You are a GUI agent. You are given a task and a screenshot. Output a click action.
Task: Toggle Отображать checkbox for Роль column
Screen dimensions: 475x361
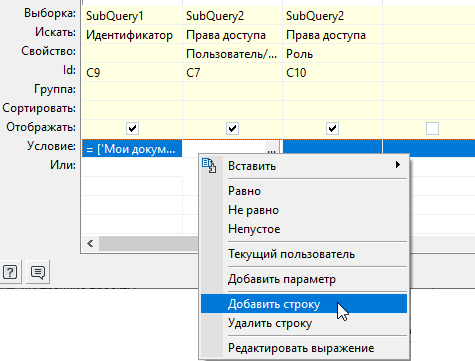coord(332,128)
